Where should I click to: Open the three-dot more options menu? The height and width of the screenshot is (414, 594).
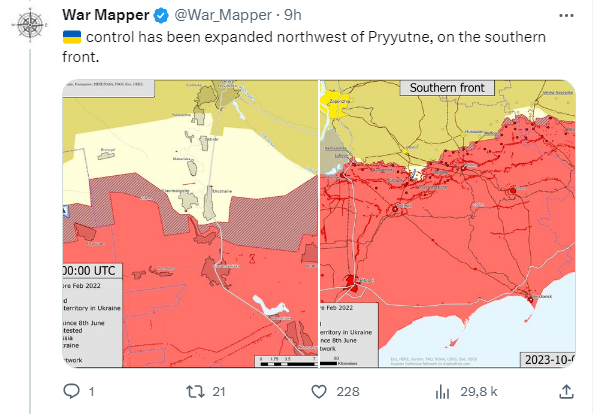tap(566, 16)
